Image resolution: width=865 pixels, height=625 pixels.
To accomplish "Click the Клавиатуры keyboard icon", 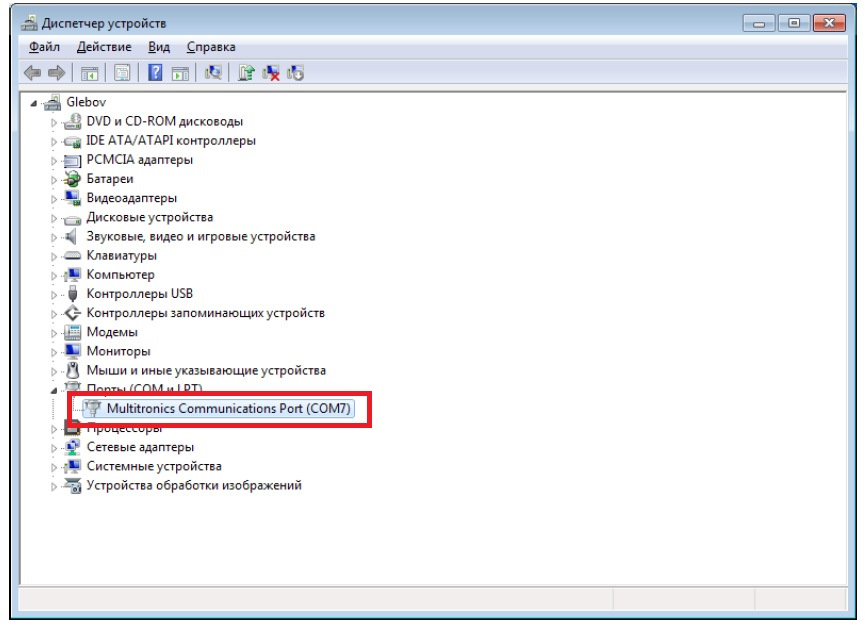I will coord(72,255).
